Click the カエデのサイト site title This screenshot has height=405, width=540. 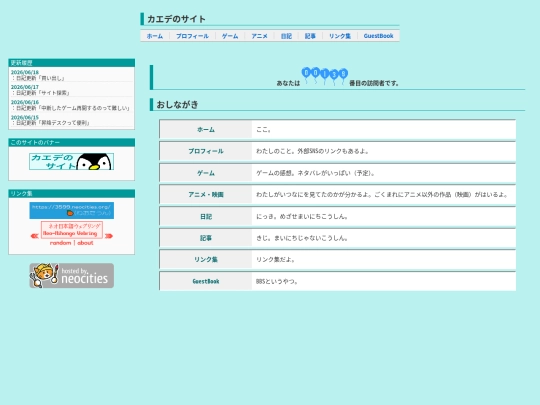coord(176,19)
